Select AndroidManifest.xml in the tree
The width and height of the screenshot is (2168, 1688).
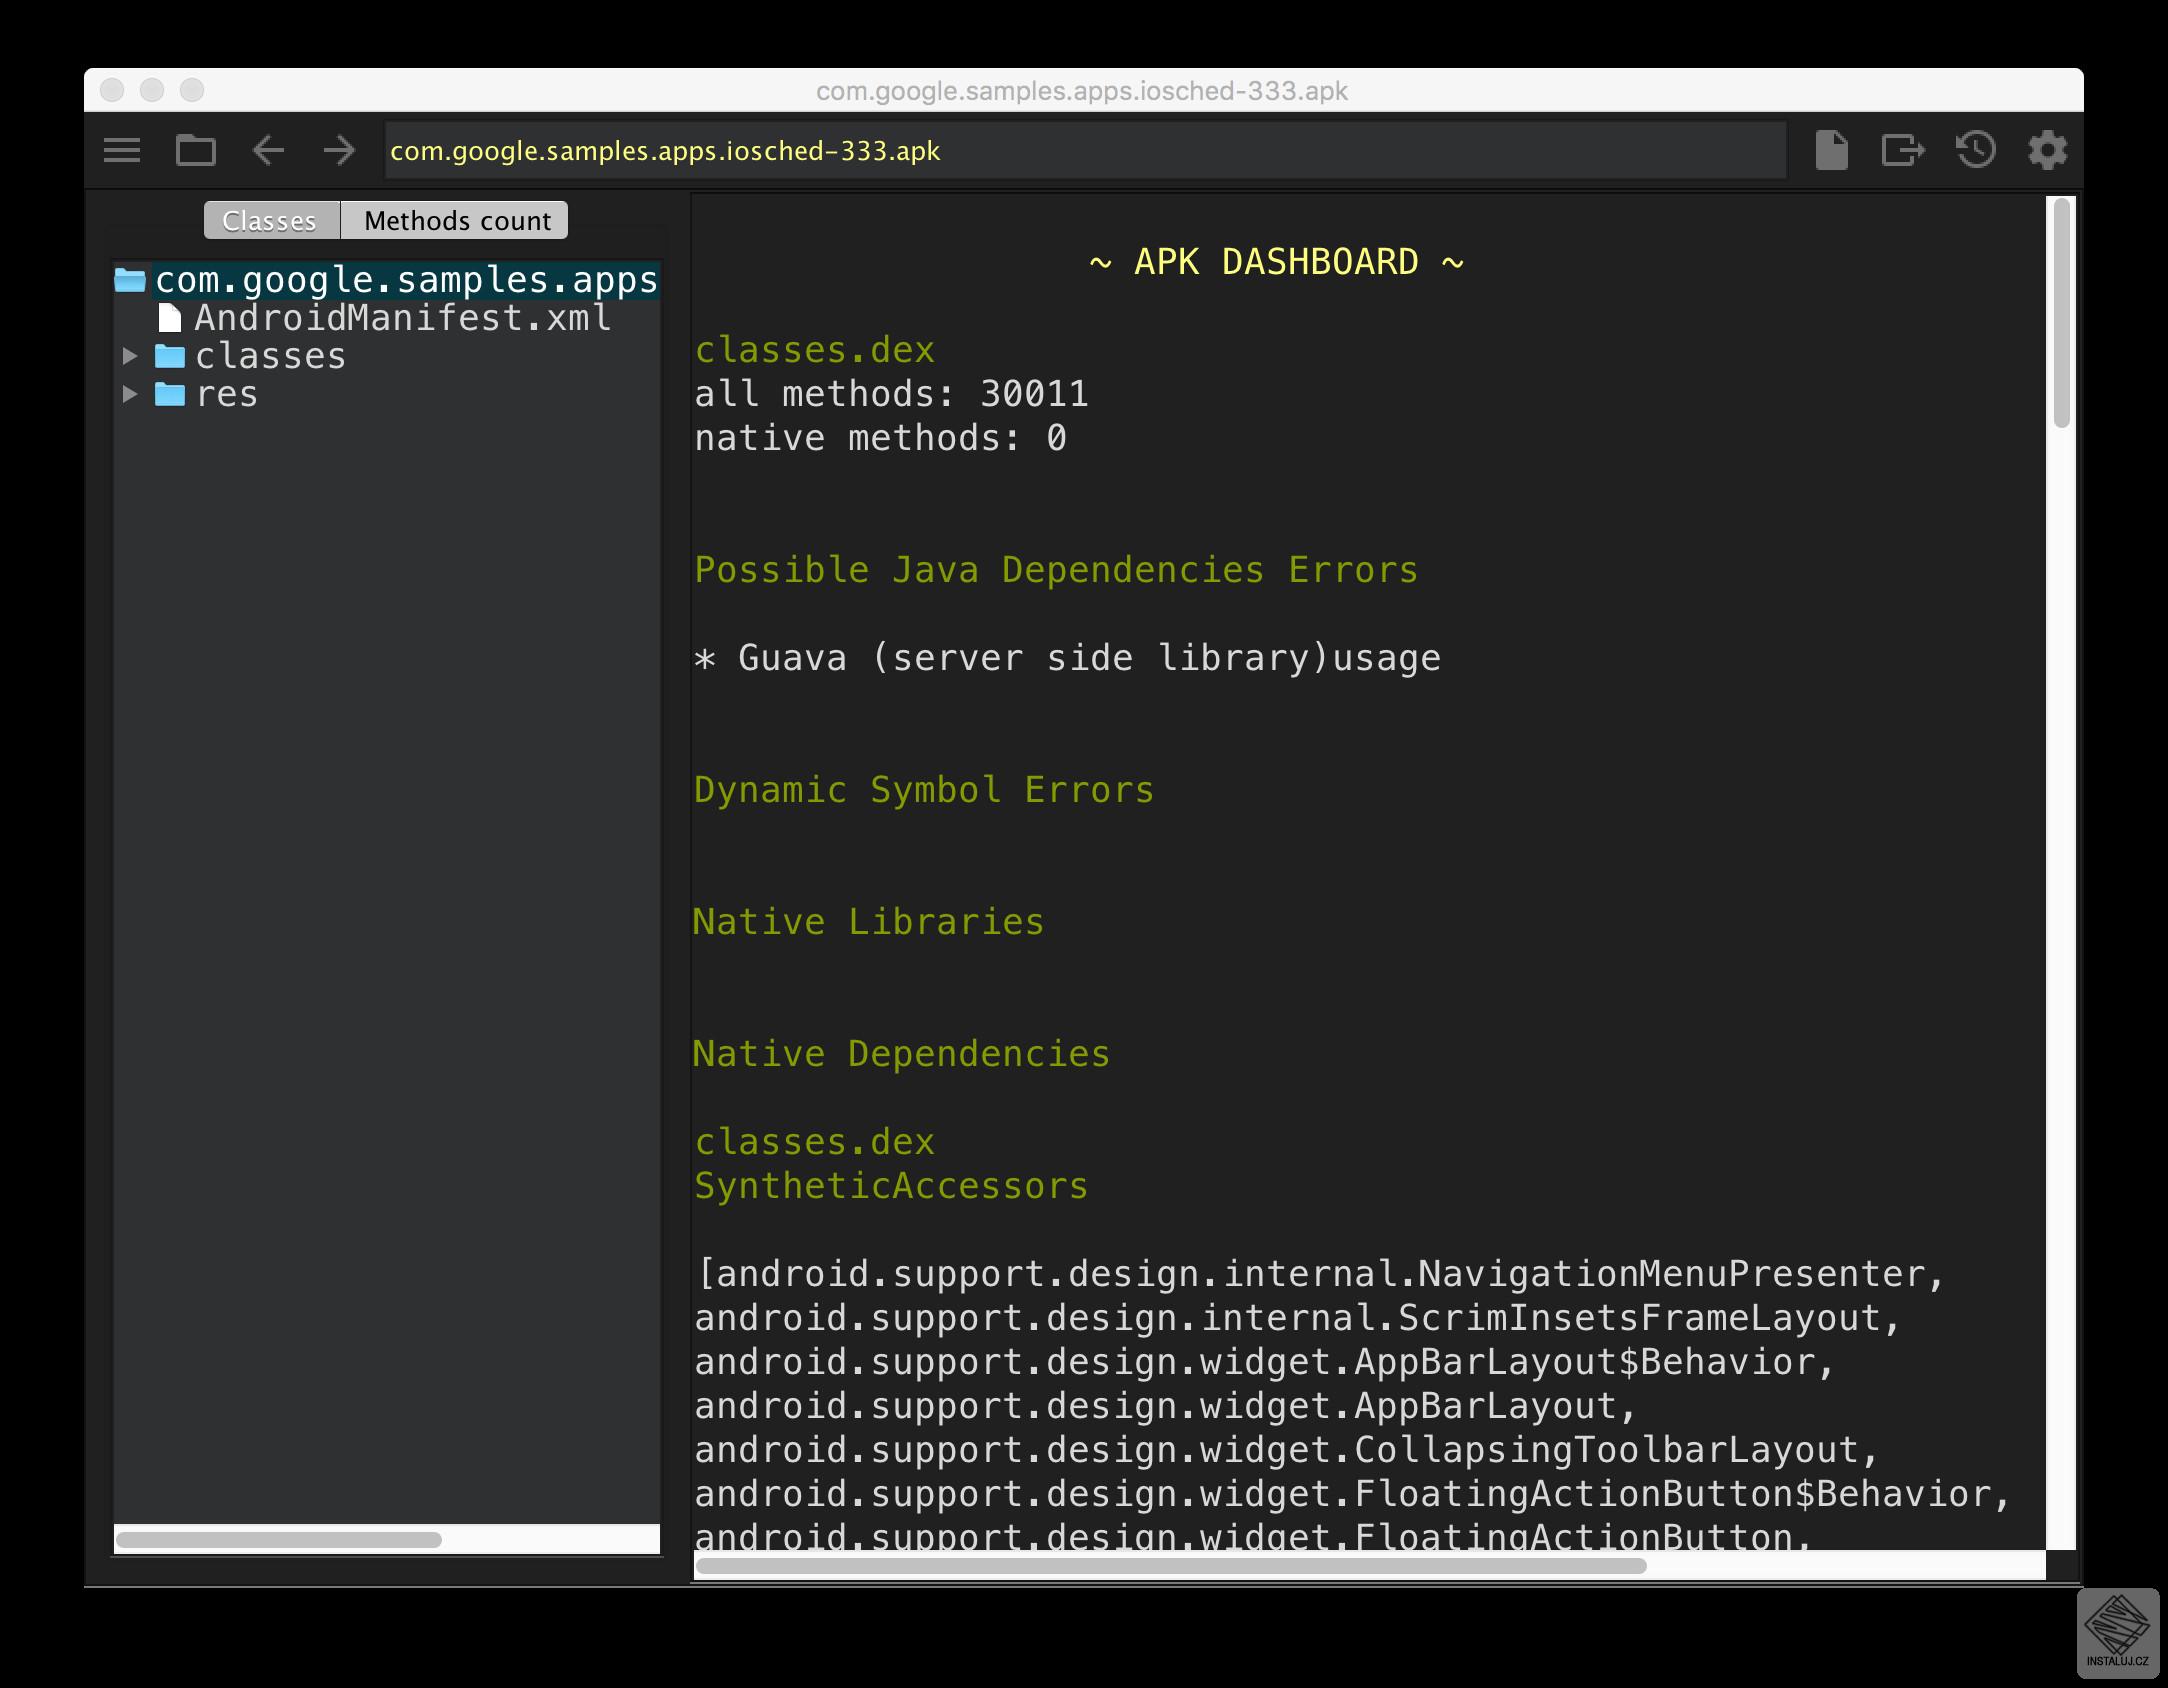[x=402, y=318]
